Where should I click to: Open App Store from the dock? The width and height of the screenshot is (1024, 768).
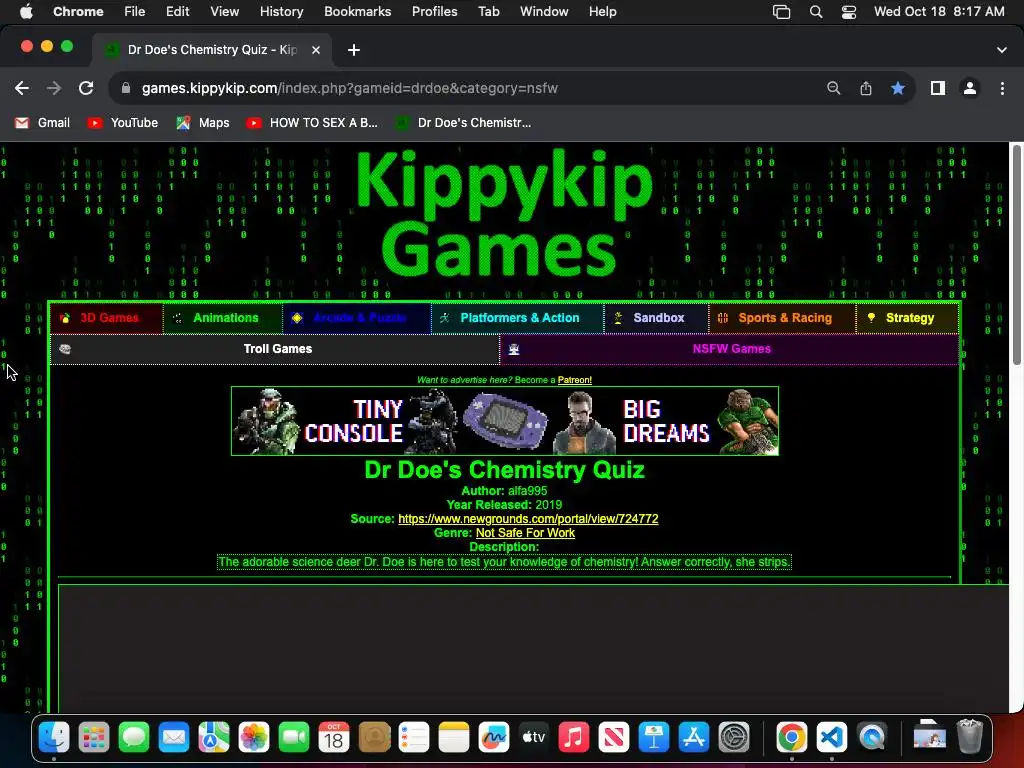pyautogui.click(x=694, y=738)
